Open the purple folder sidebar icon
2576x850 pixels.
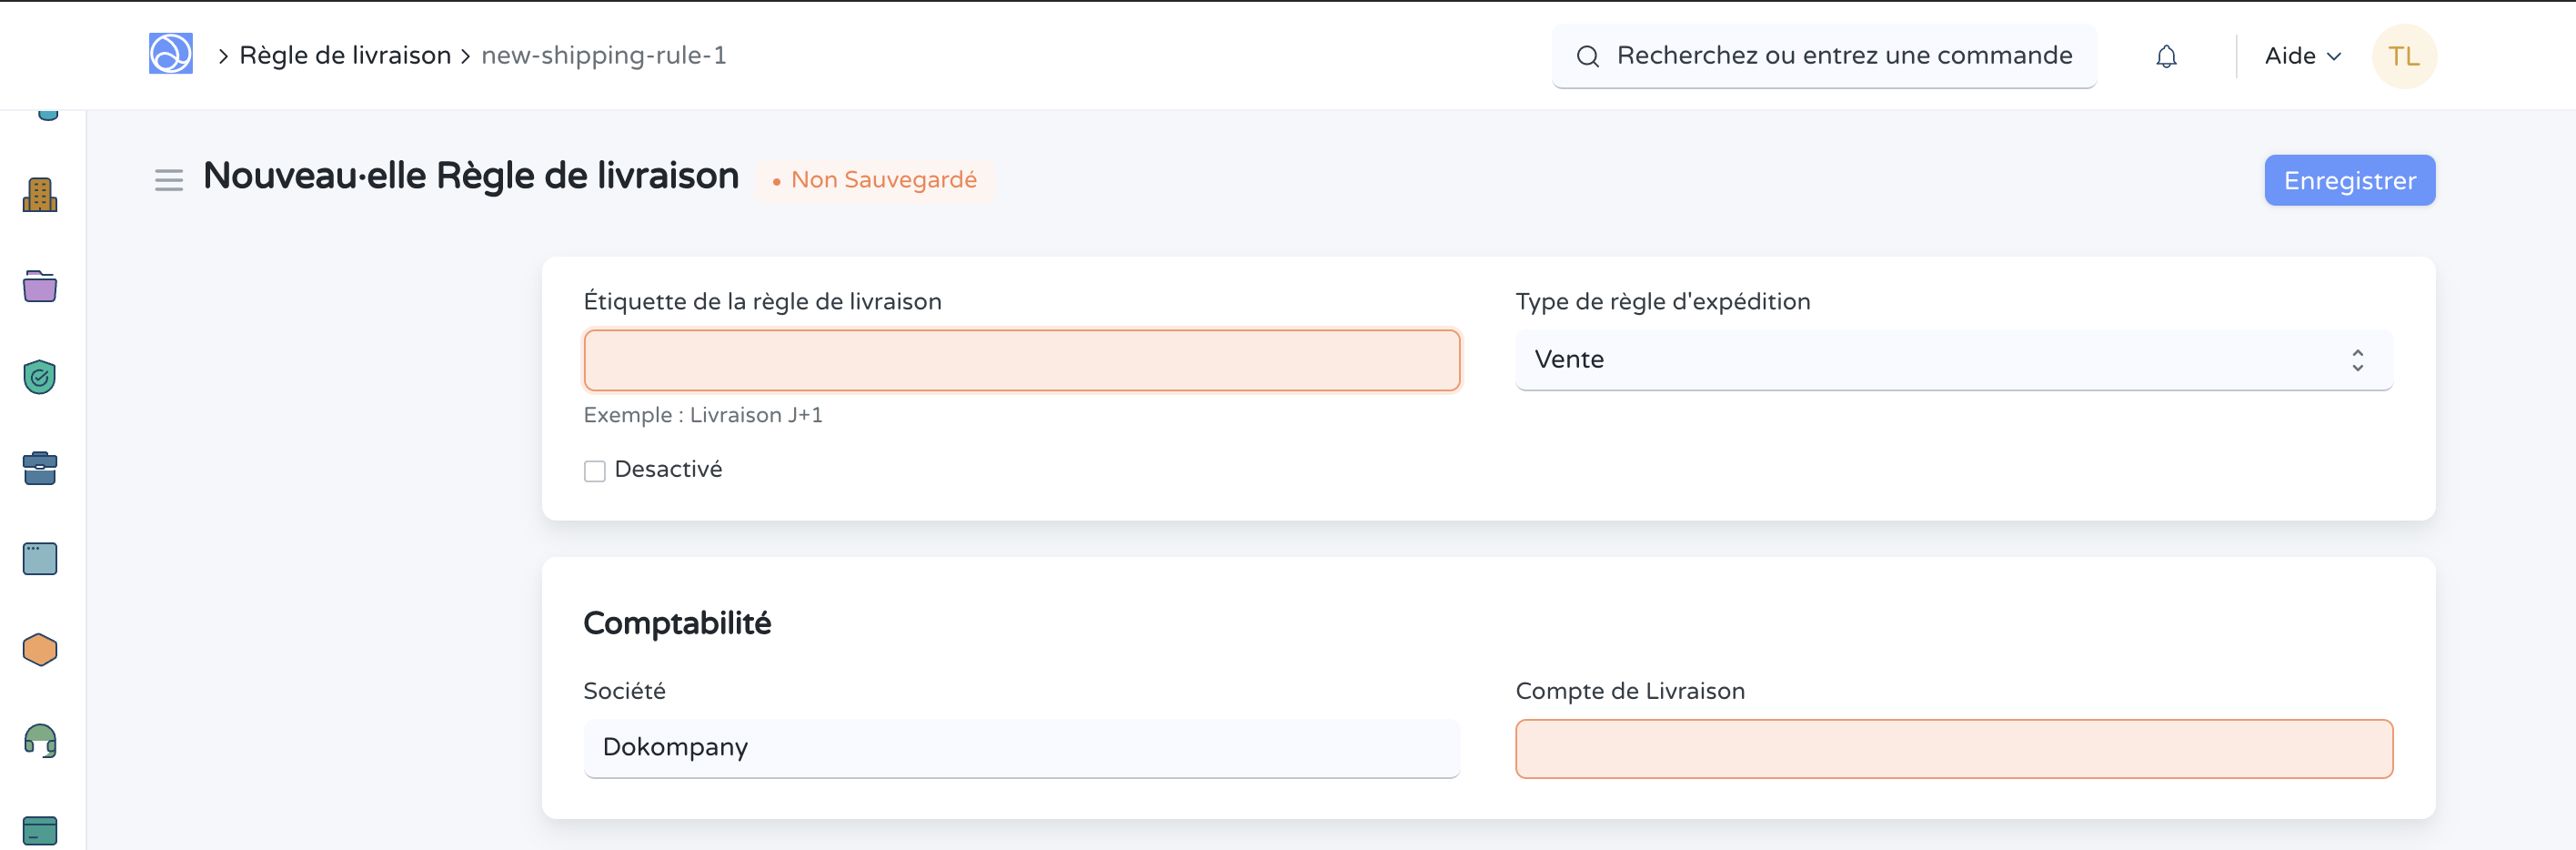(40, 287)
